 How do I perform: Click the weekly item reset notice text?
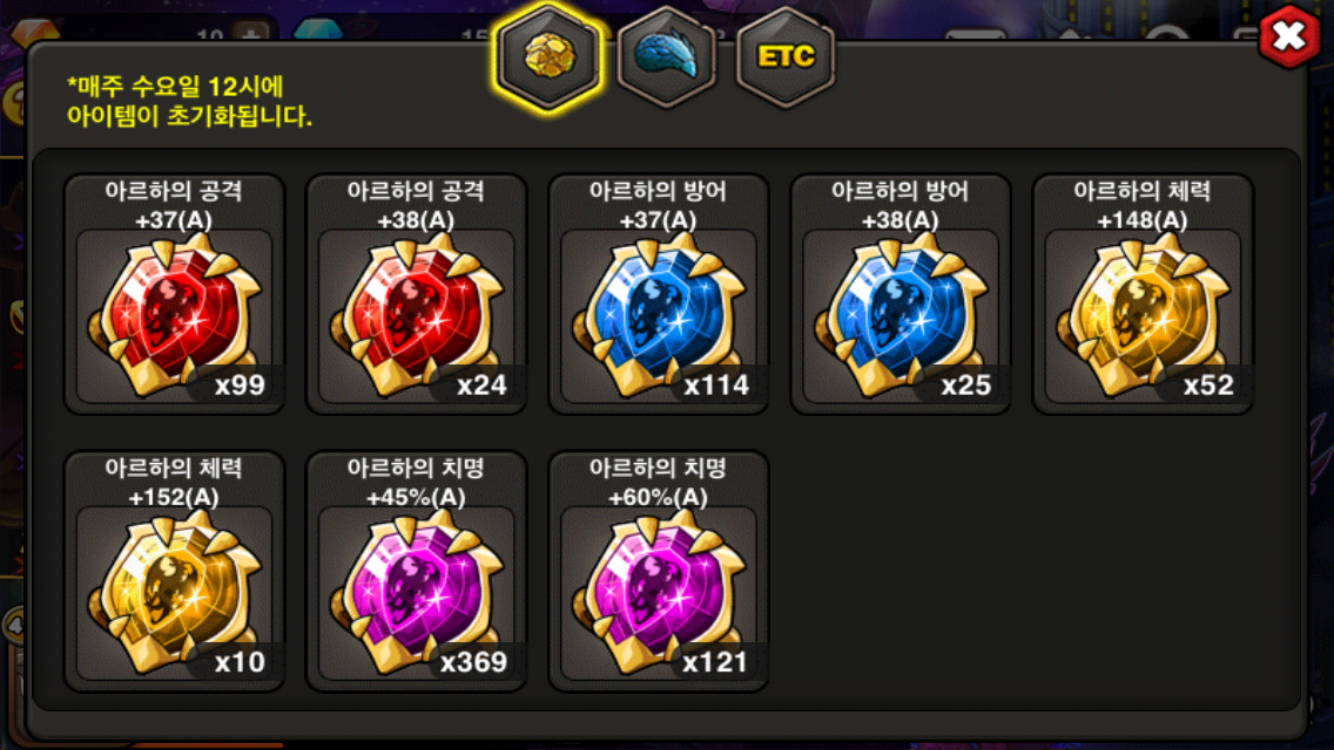pyautogui.click(x=188, y=101)
